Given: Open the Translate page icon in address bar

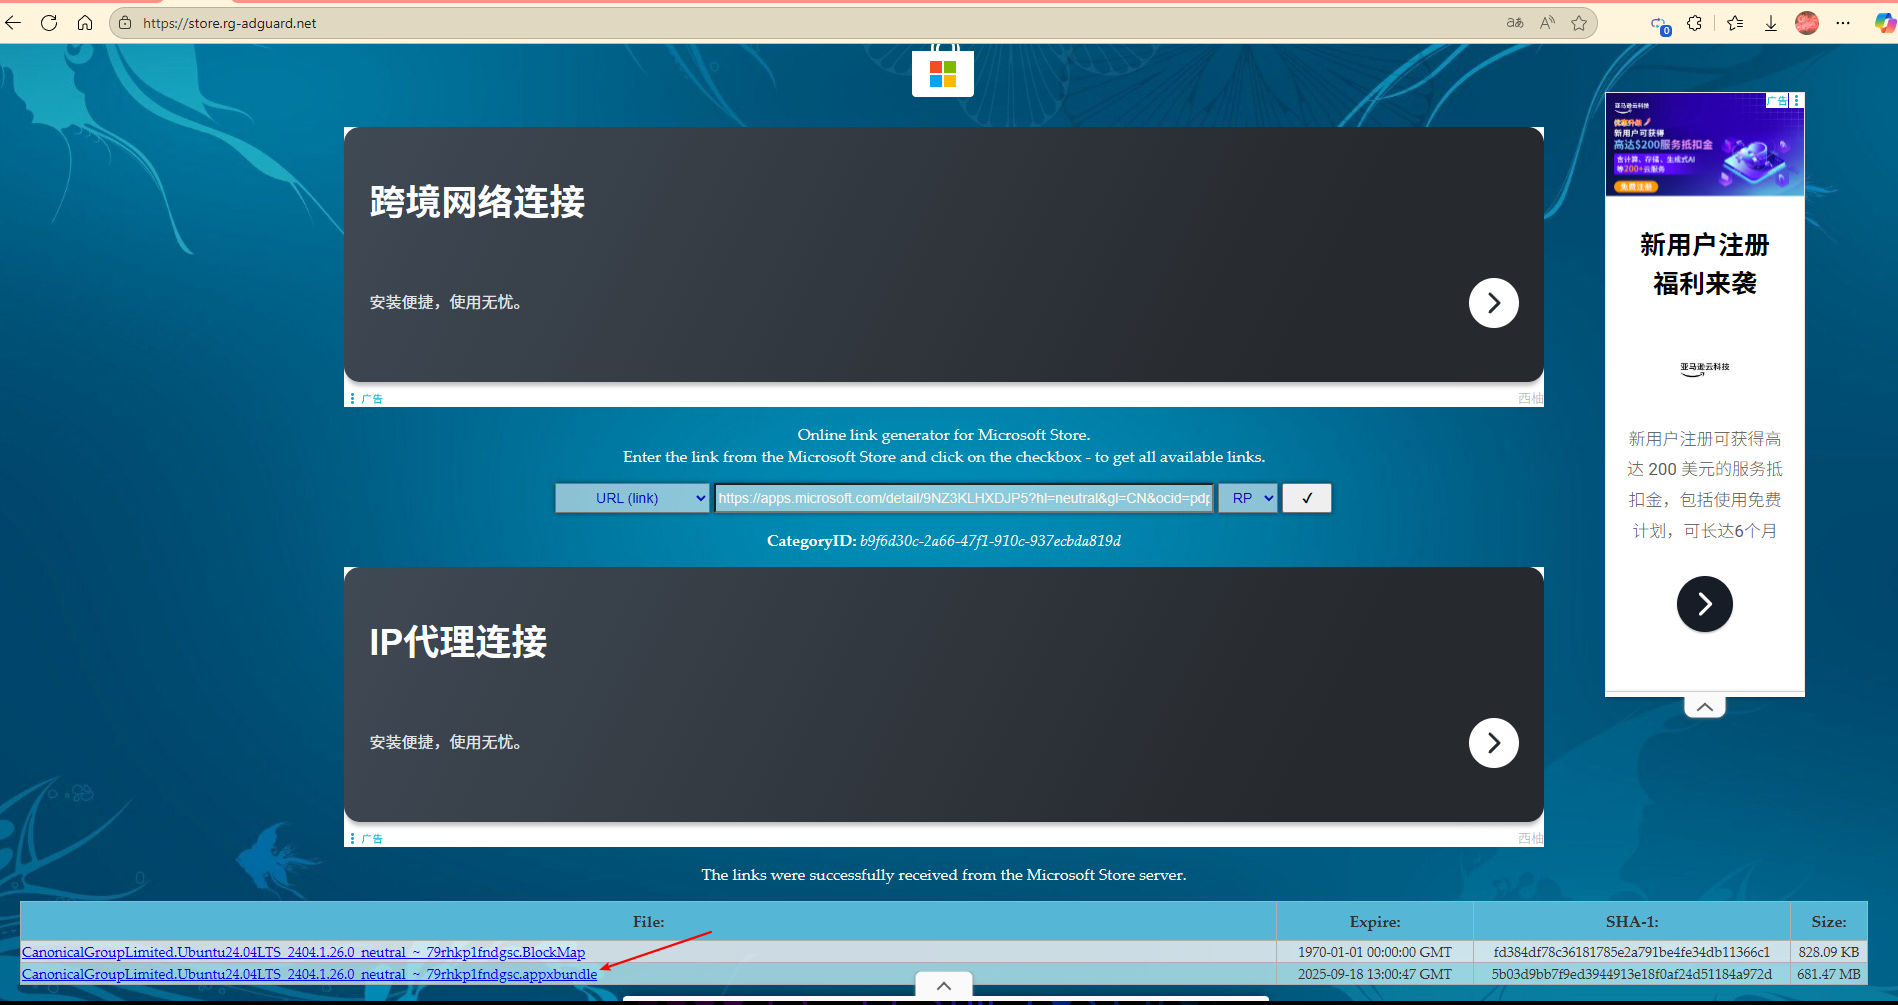Looking at the screenshot, I should point(1515,23).
